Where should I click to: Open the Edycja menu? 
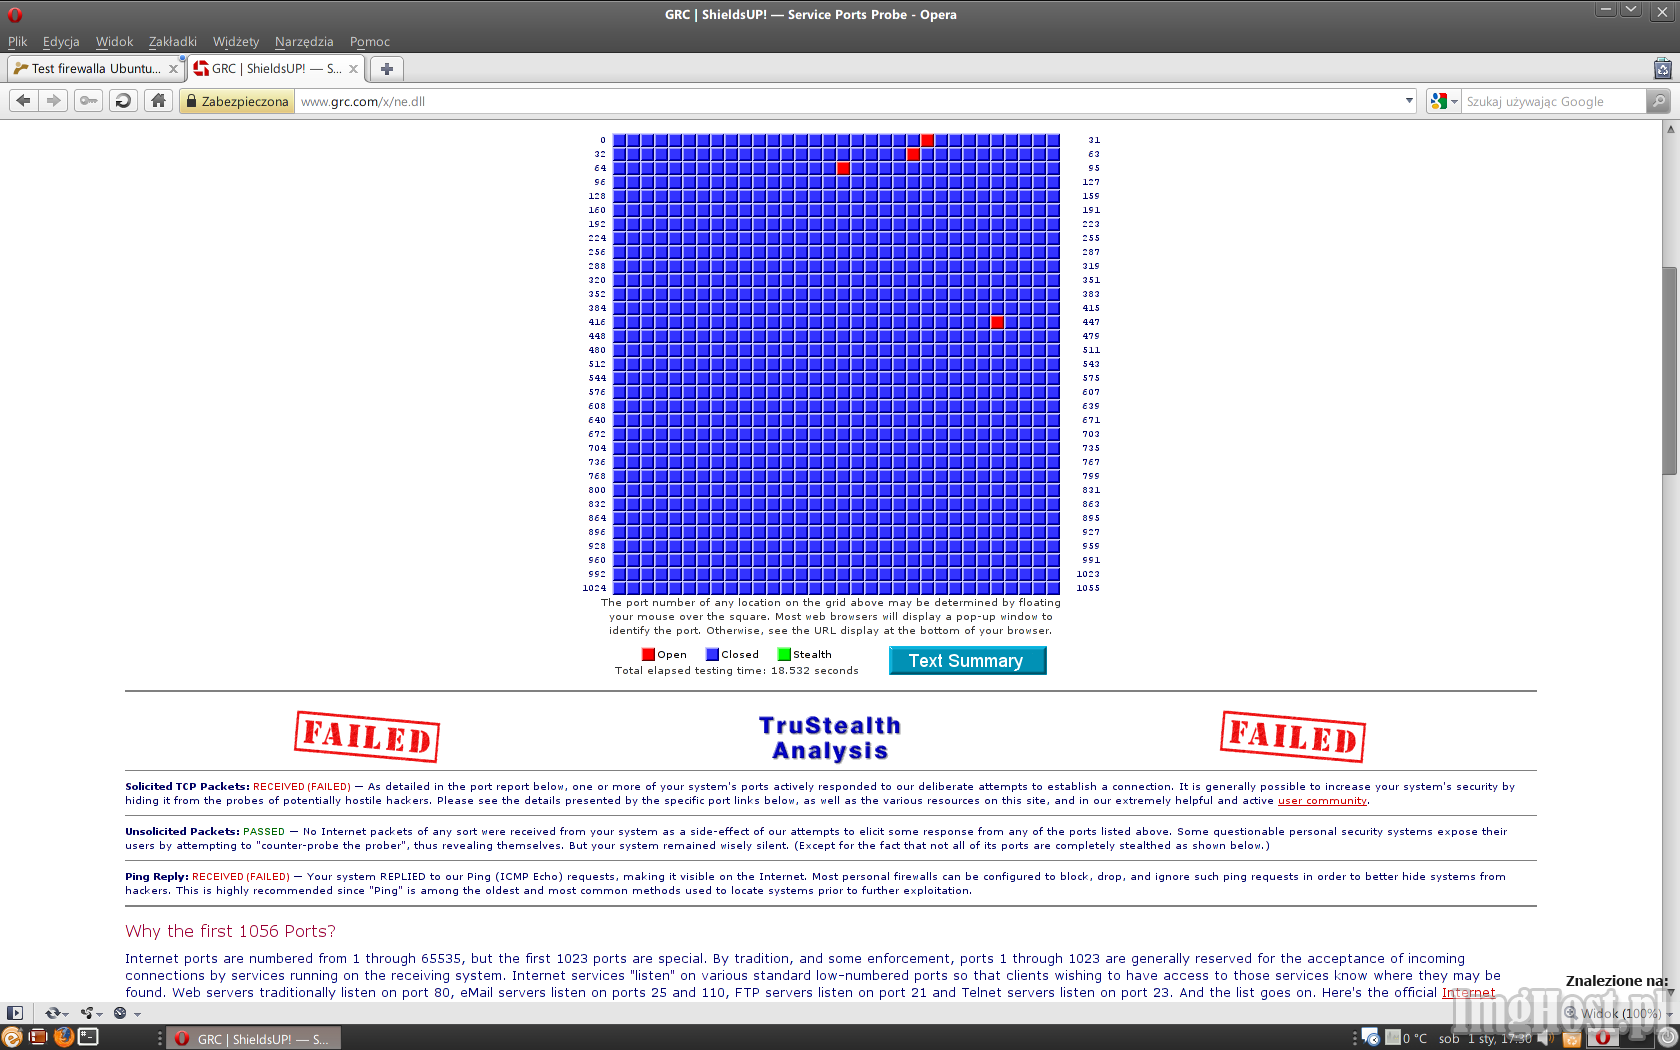tap(61, 41)
